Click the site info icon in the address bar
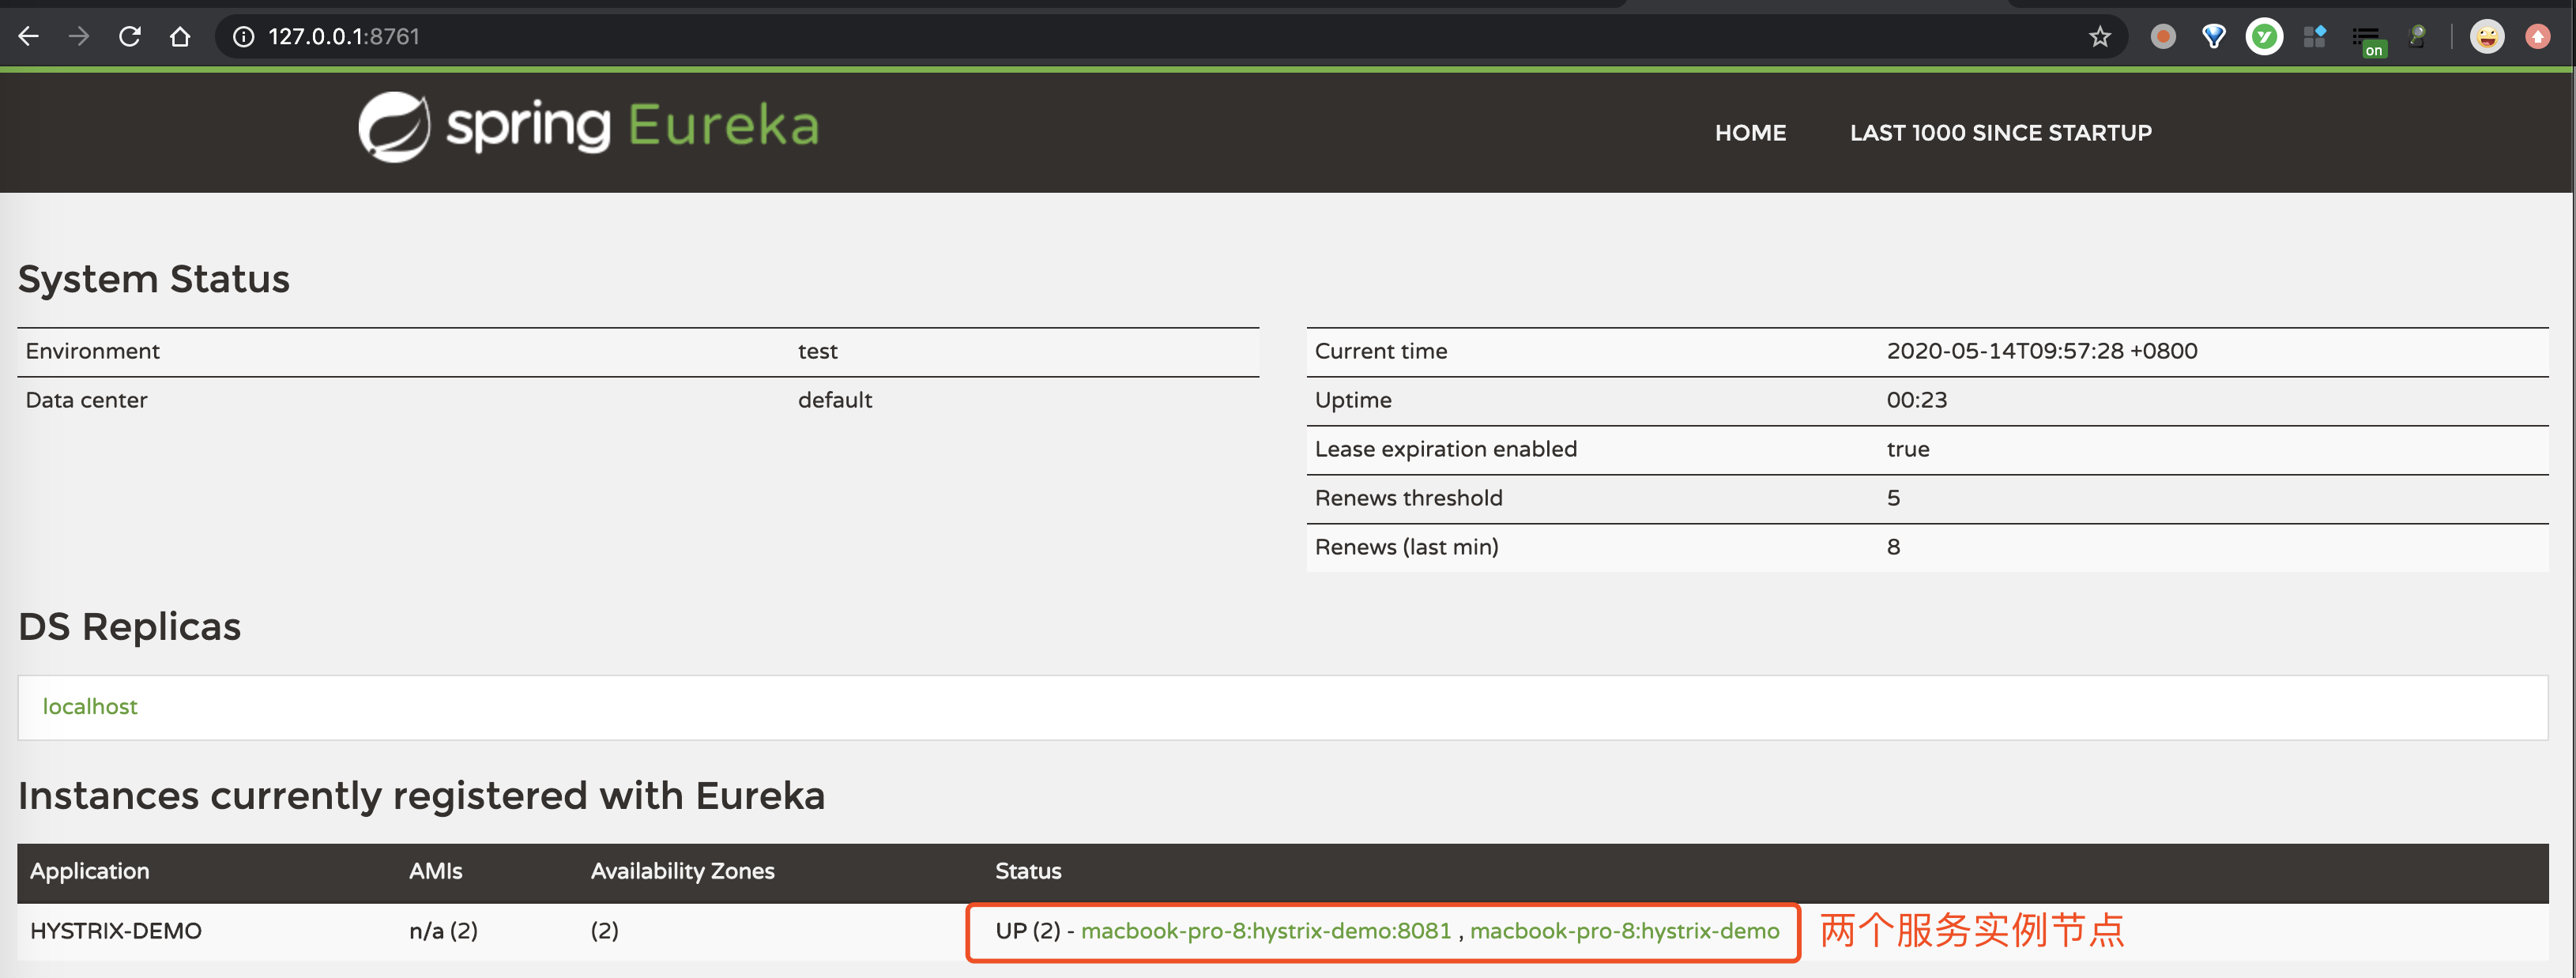 (x=243, y=37)
